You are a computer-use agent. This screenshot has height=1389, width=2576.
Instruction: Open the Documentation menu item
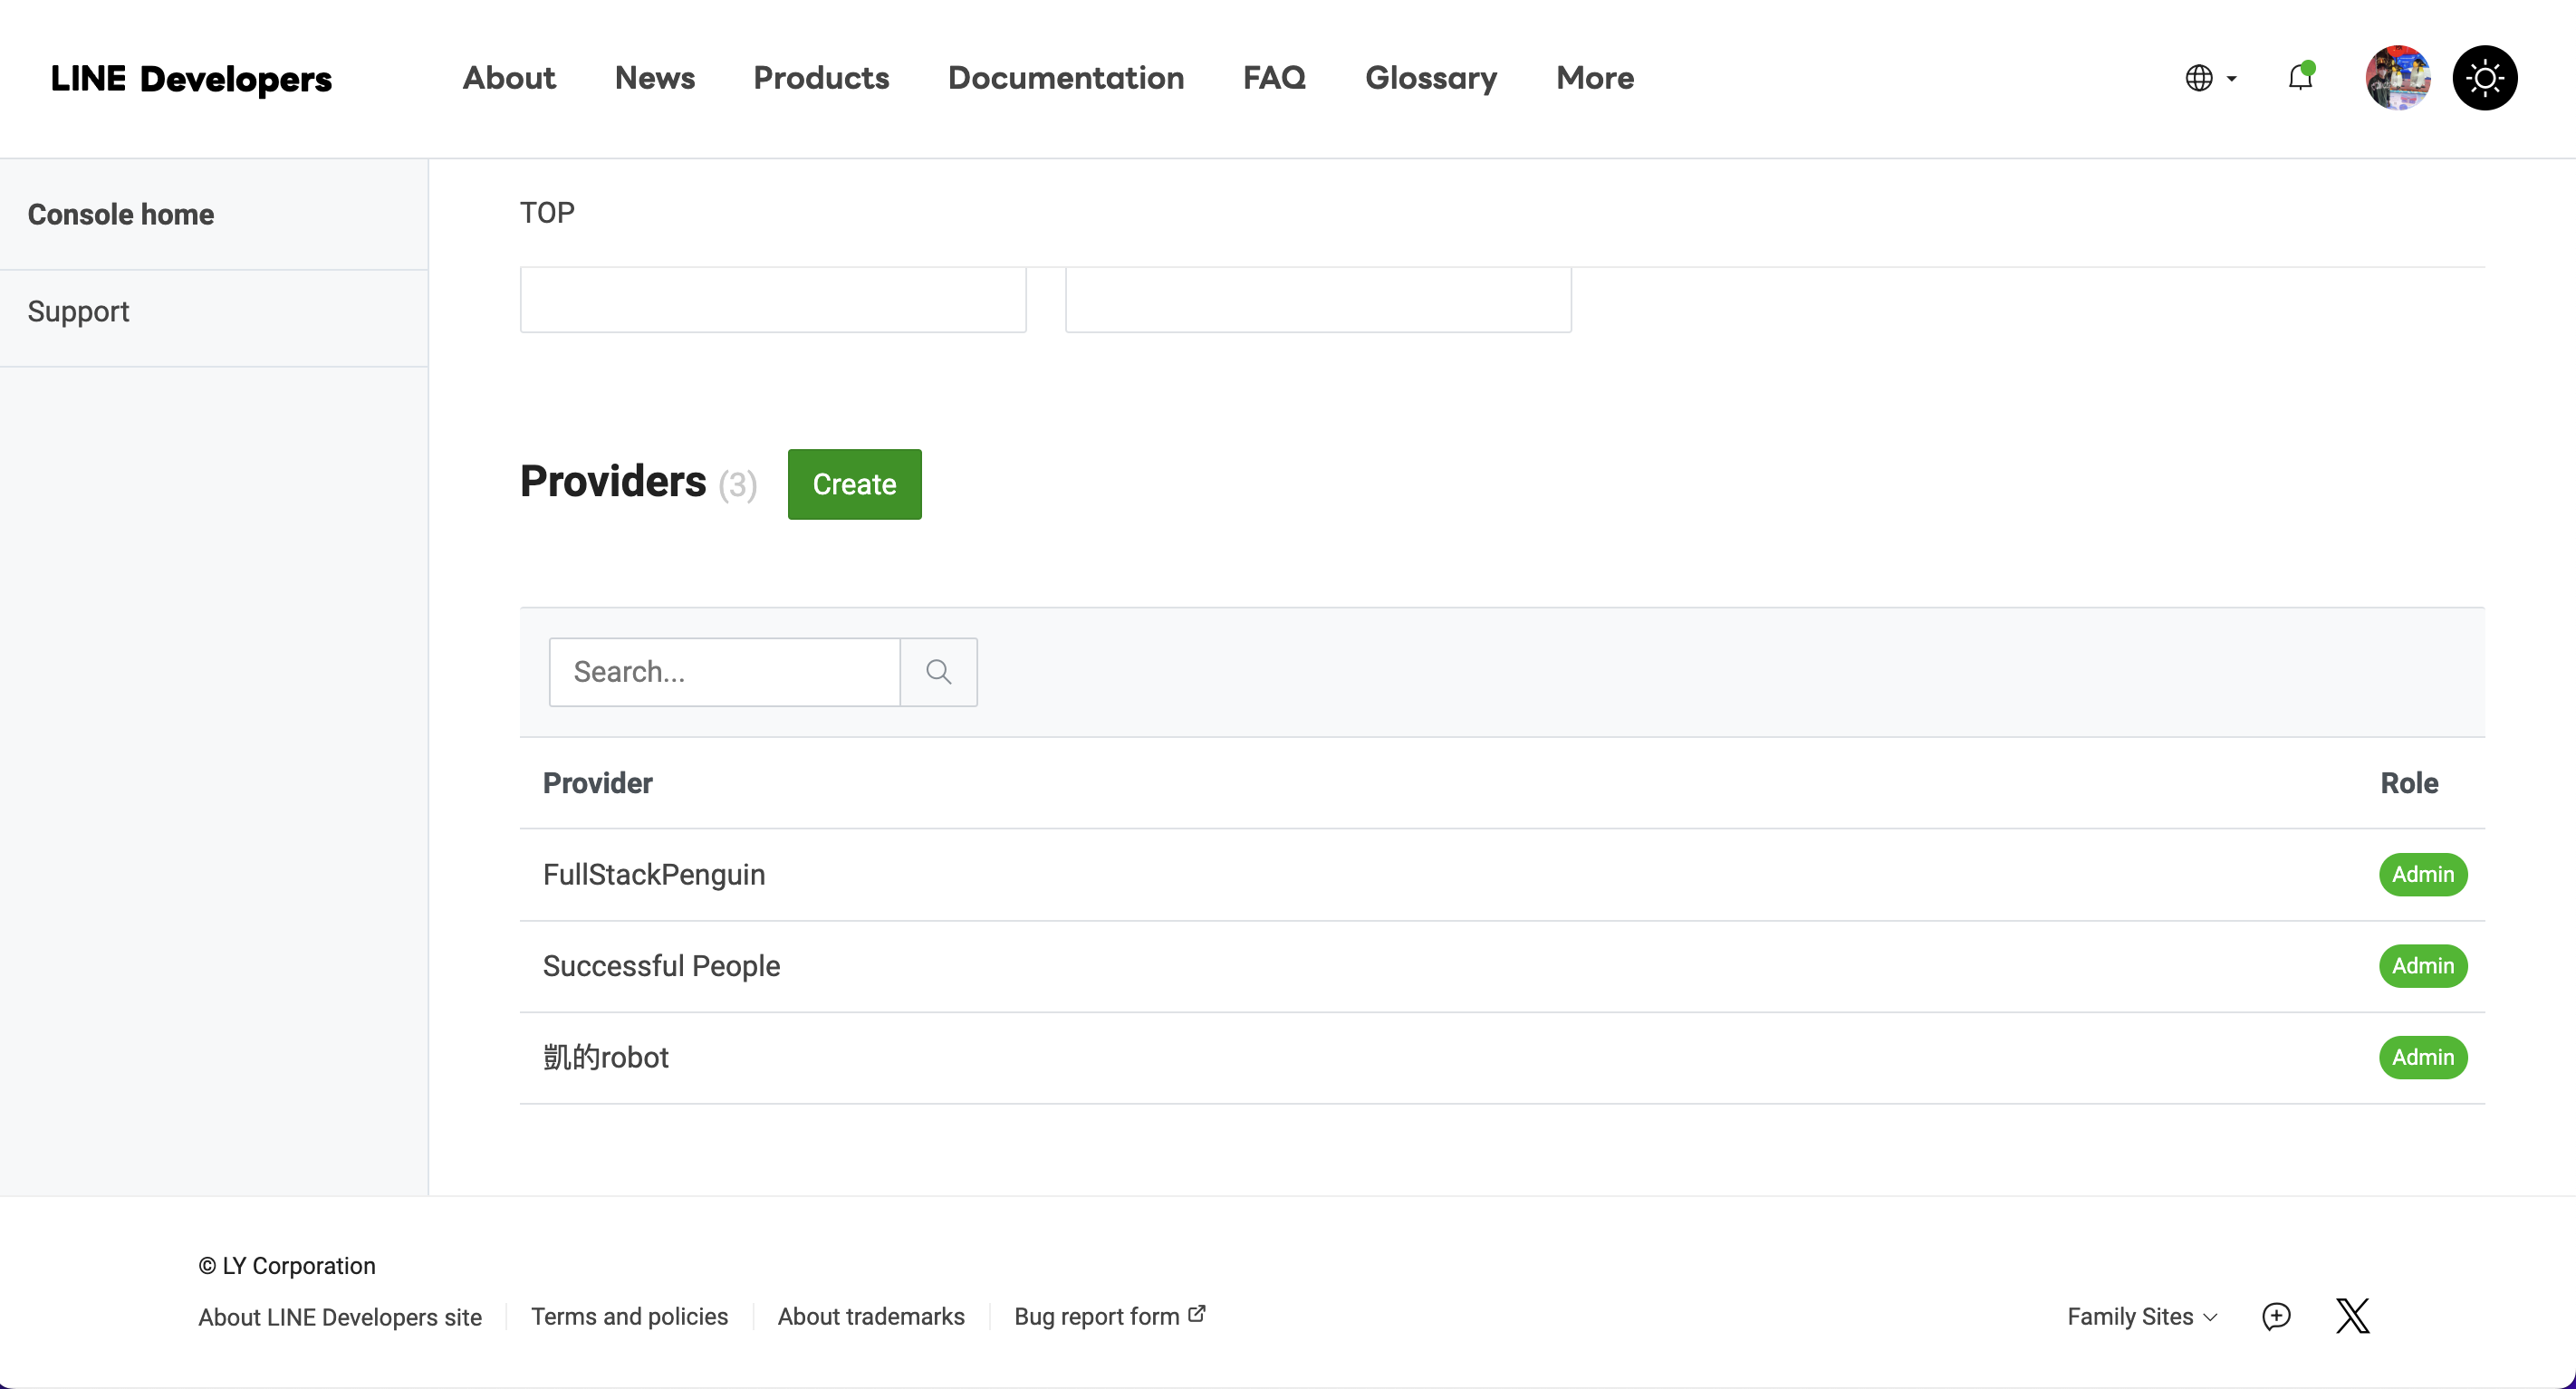pyautogui.click(x=1066, y=77)
